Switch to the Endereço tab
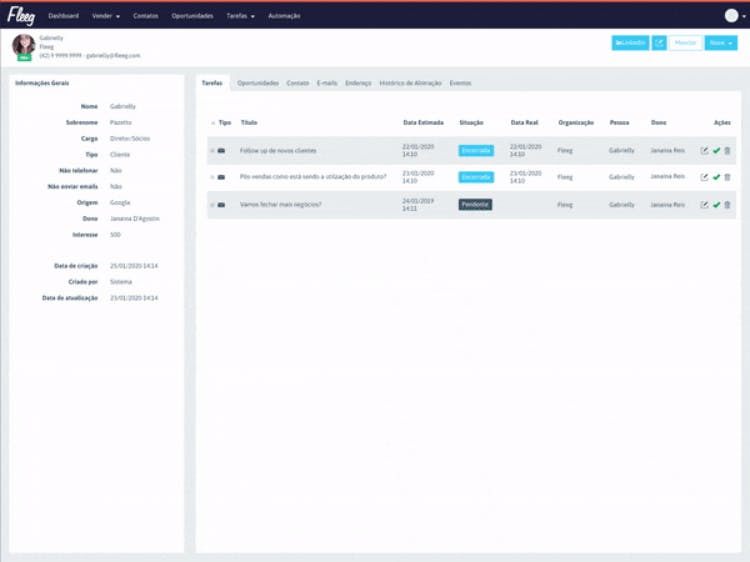750x562 pixels. (x=358, y=83)
